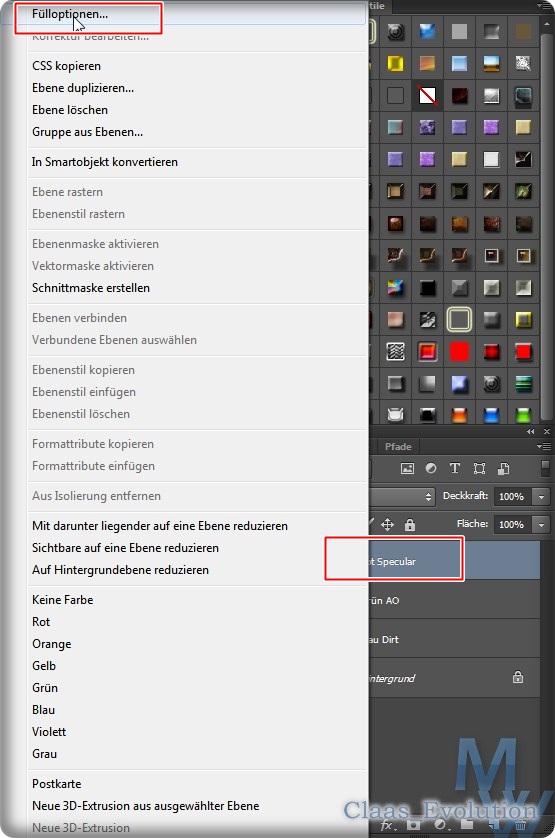Choose the solid black square style
The width and height of the screenshot is (555, 838).
427,288
